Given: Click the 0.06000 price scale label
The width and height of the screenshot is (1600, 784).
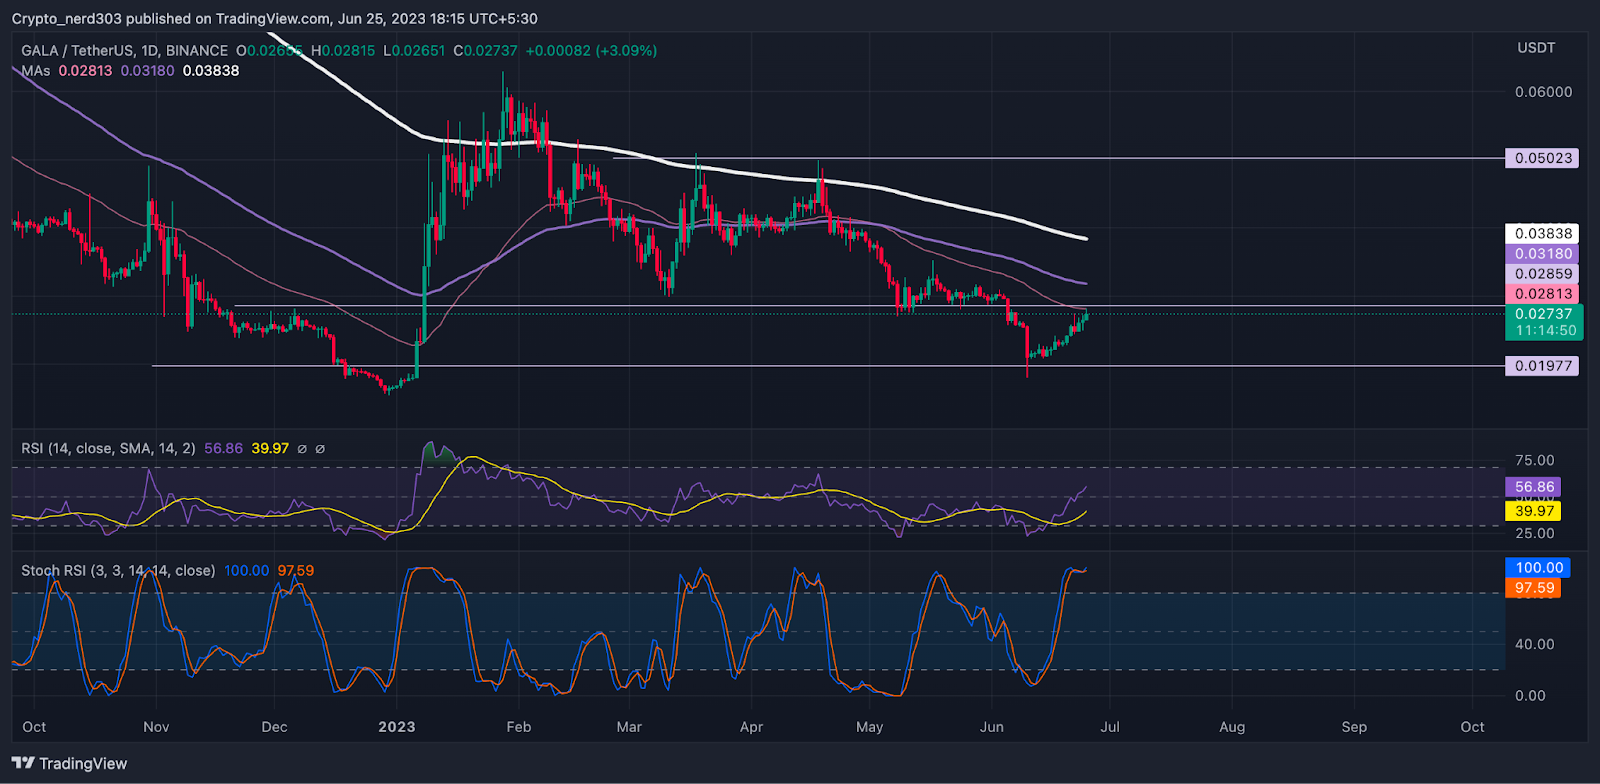Looking at the screenshot, I should pyautogui.click(x=1544, y=92).
